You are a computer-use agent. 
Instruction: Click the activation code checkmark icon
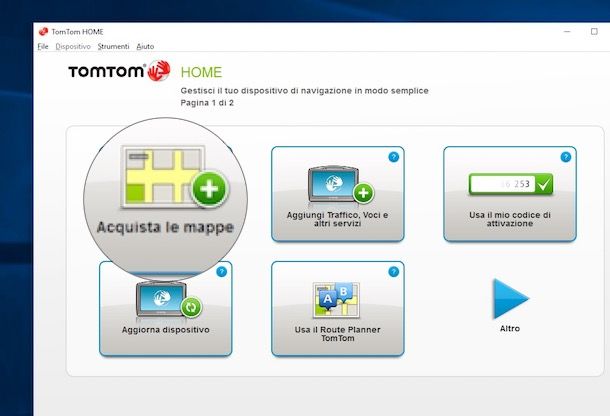[544, 184]
